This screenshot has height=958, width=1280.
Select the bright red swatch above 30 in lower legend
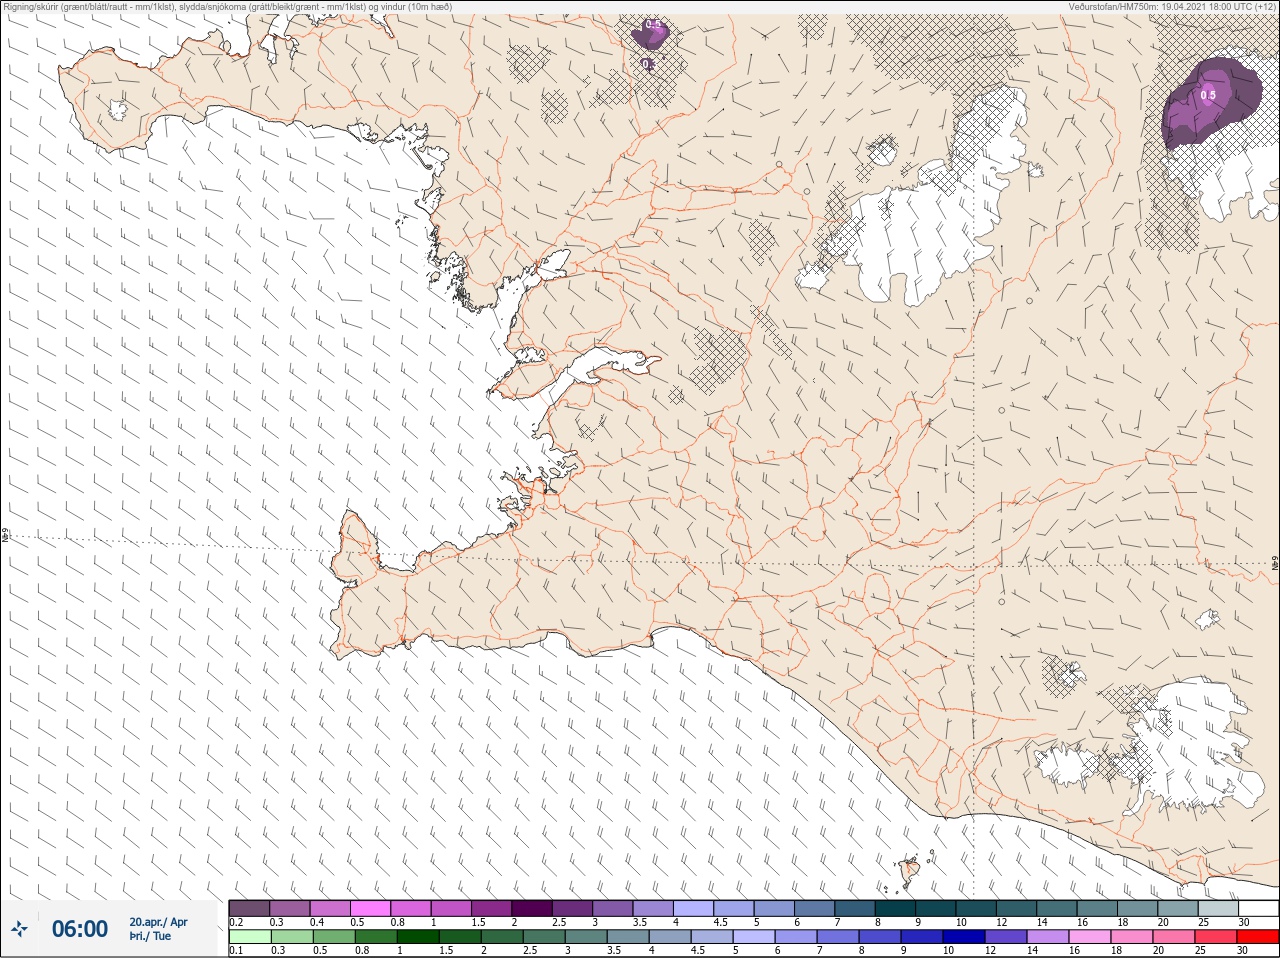point(1258,937)
